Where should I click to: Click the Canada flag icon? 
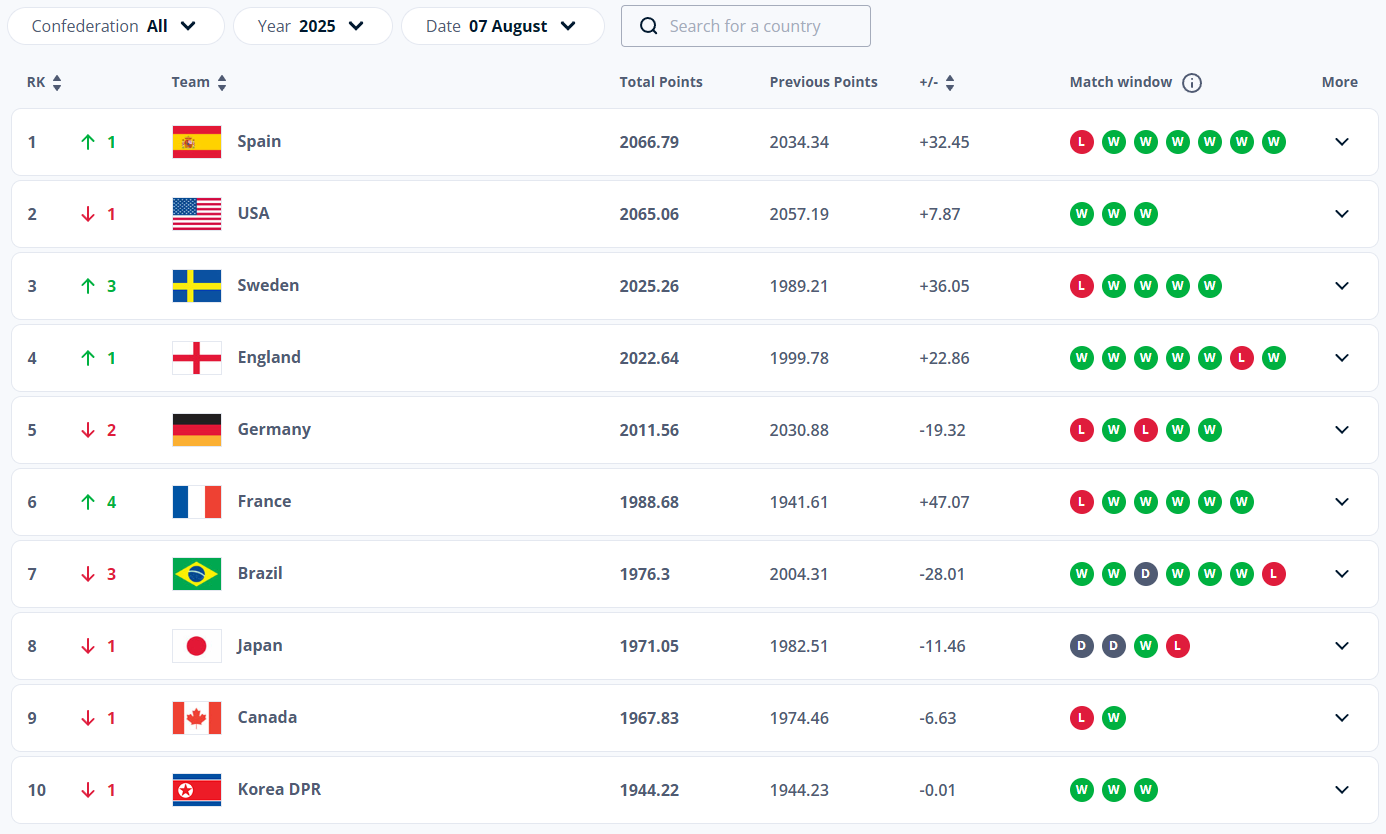point(197,718)
